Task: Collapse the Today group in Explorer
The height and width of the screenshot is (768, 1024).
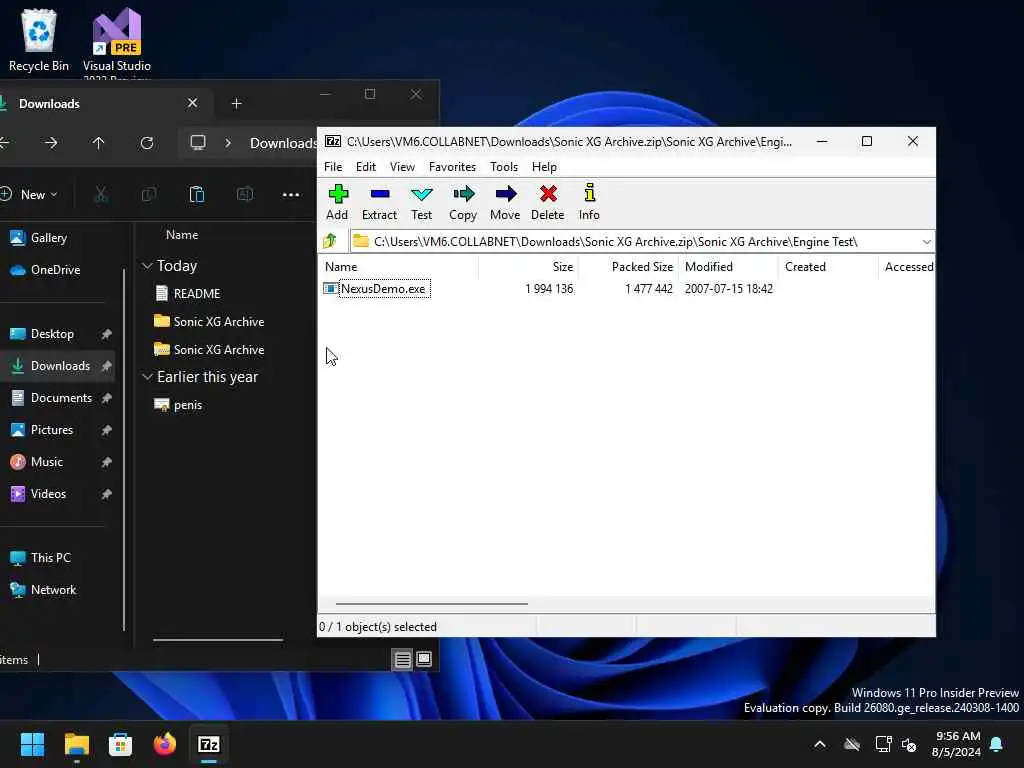Action: (x=148, y=266)
